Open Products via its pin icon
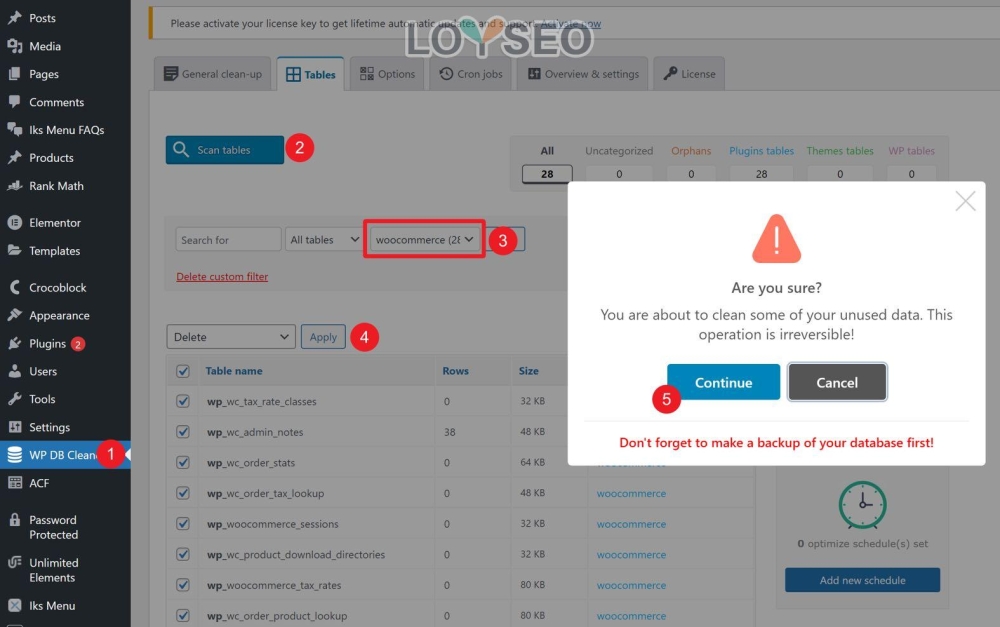1000x627 pixels. point(15,158)
